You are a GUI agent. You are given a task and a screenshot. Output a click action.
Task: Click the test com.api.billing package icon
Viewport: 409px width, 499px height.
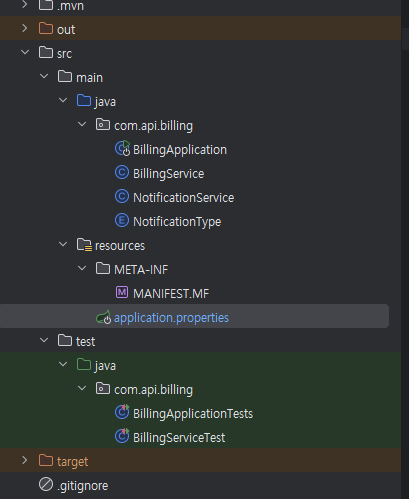(x=103, y=388)
